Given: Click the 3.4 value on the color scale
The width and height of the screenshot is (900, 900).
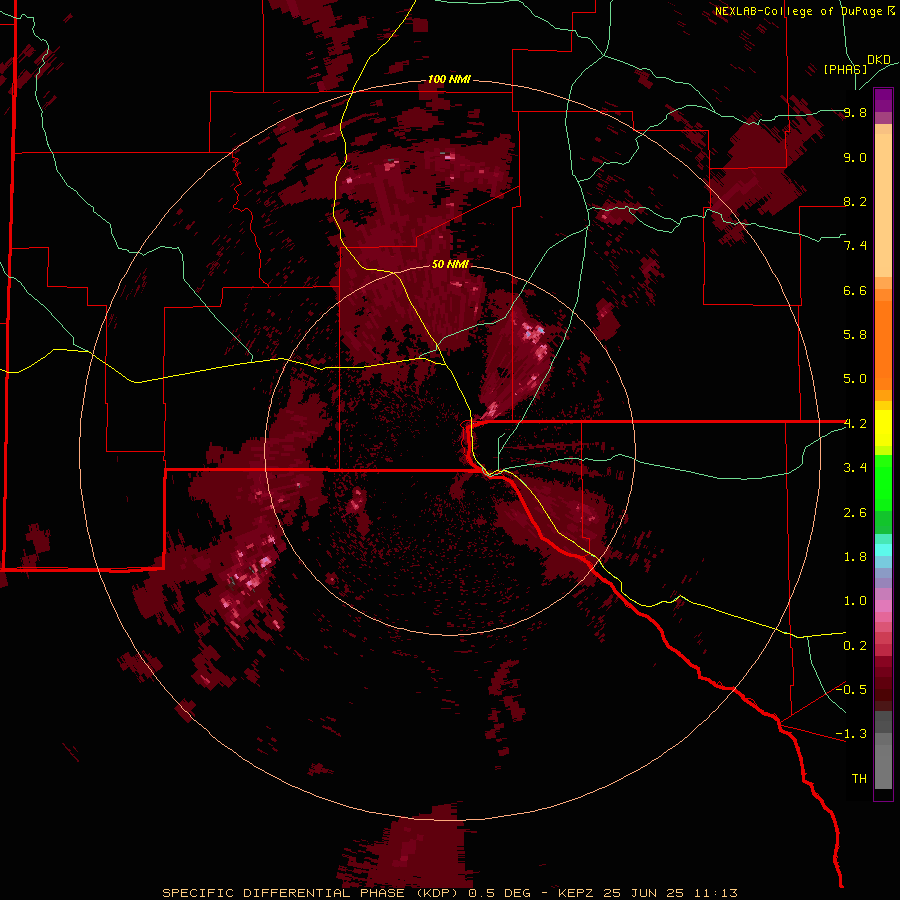Looking at the screenshot, I should (855, 468).
